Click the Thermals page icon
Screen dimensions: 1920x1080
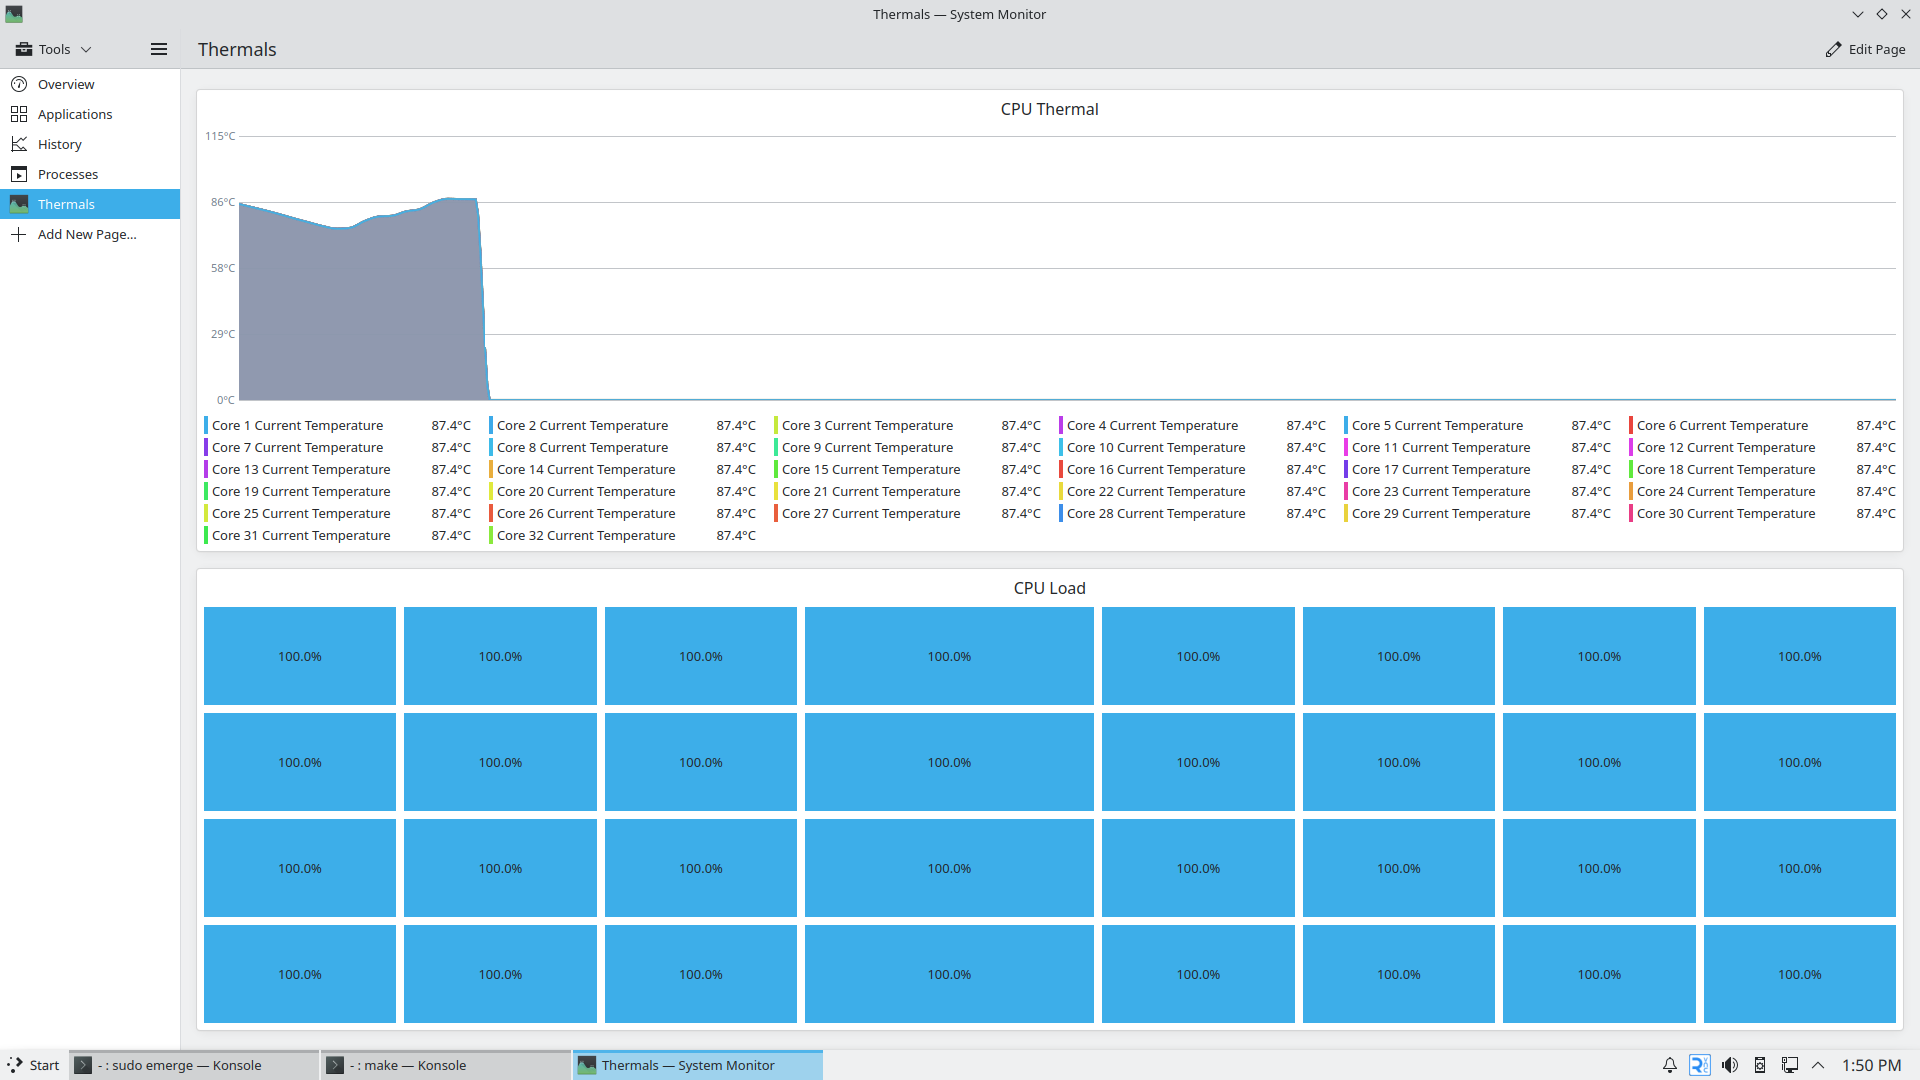pyautogui.click(x=19, y=204)
